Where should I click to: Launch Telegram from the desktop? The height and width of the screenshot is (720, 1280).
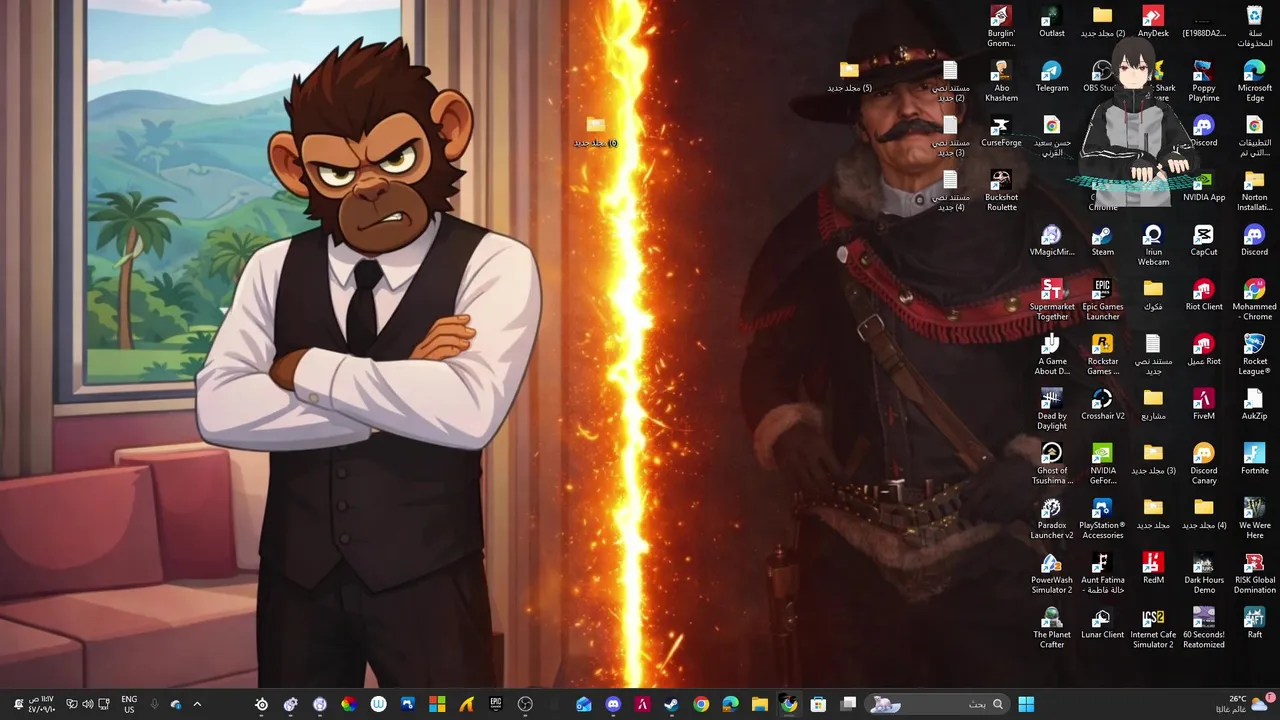[1051, 76]
